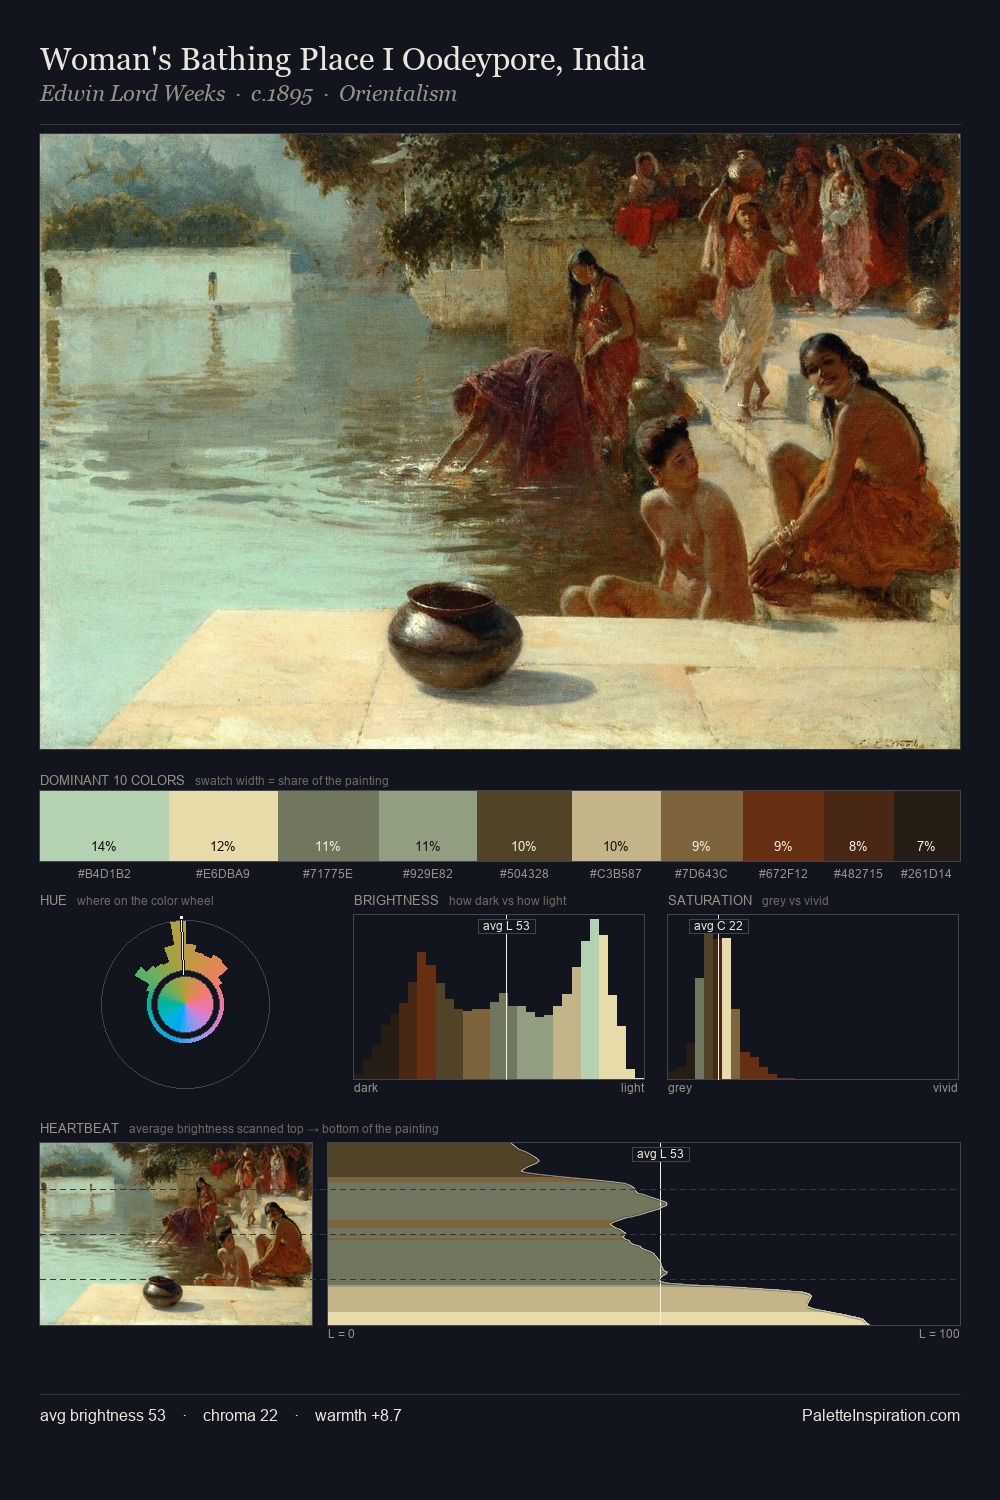
Task: Select the #929E82 sage swatch
Action: click(x=427, y=826)
